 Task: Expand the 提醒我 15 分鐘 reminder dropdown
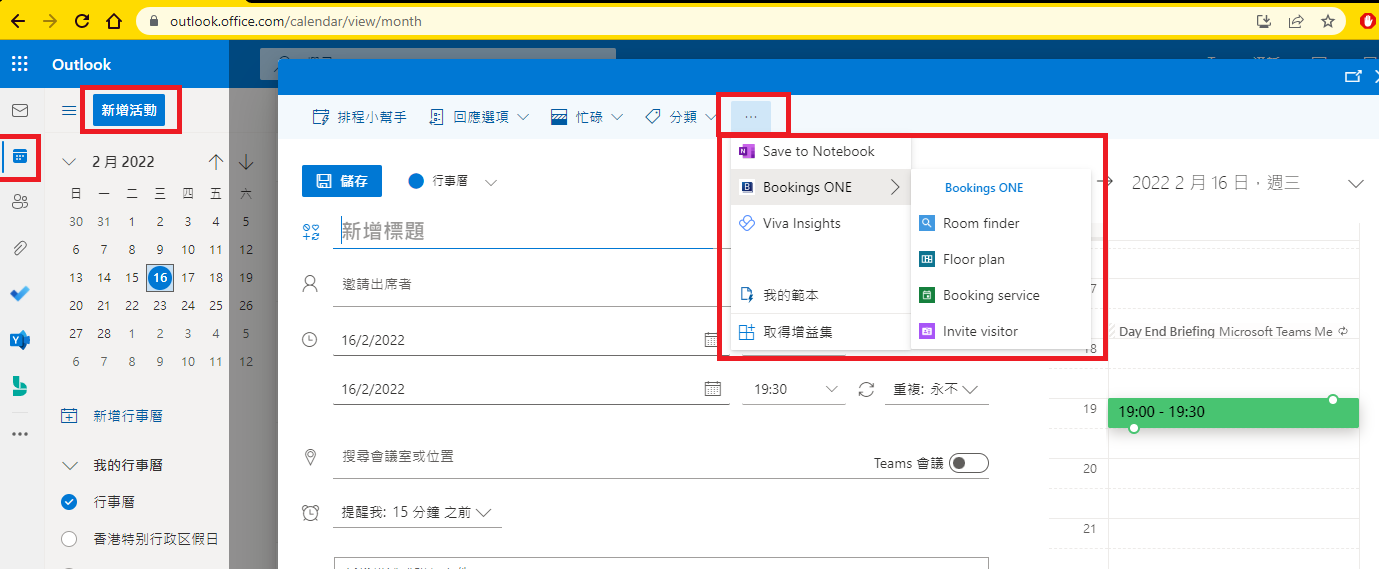[x=417, y=512]
